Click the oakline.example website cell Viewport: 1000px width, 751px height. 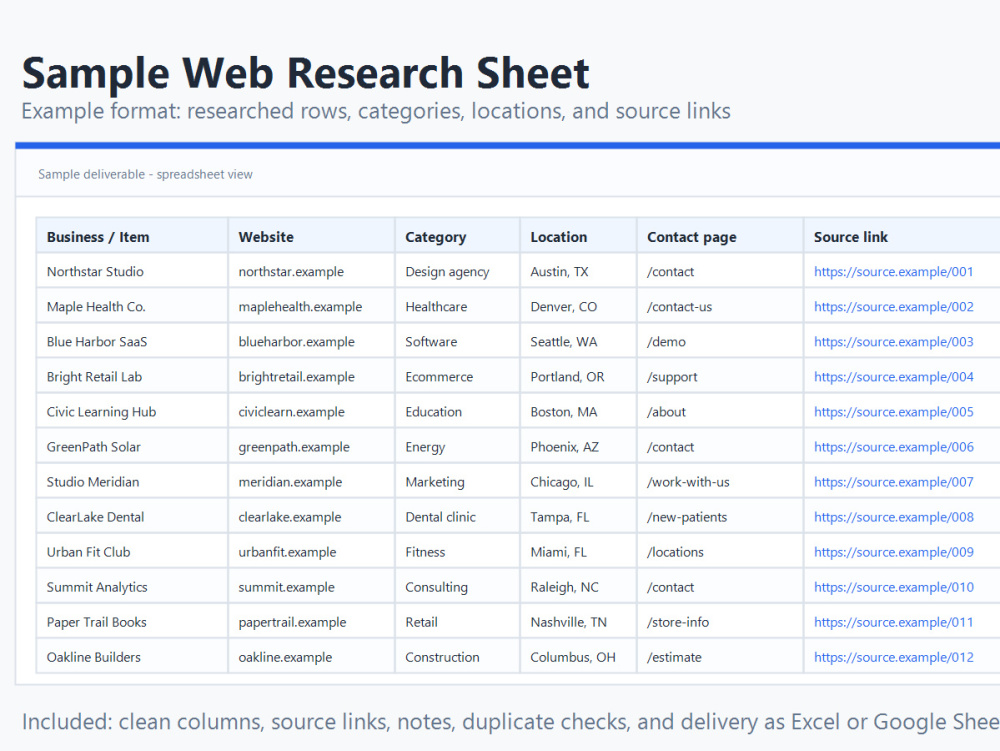311,657
